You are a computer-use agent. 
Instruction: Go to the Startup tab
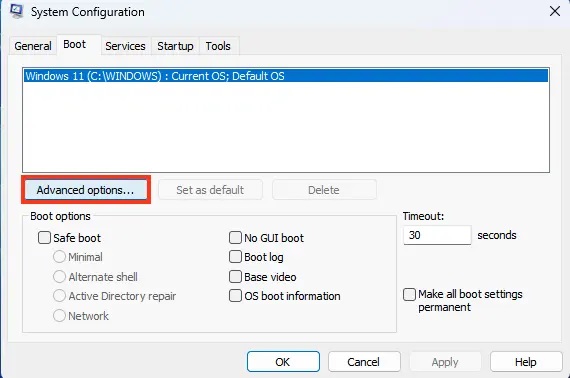pos(175,46)
